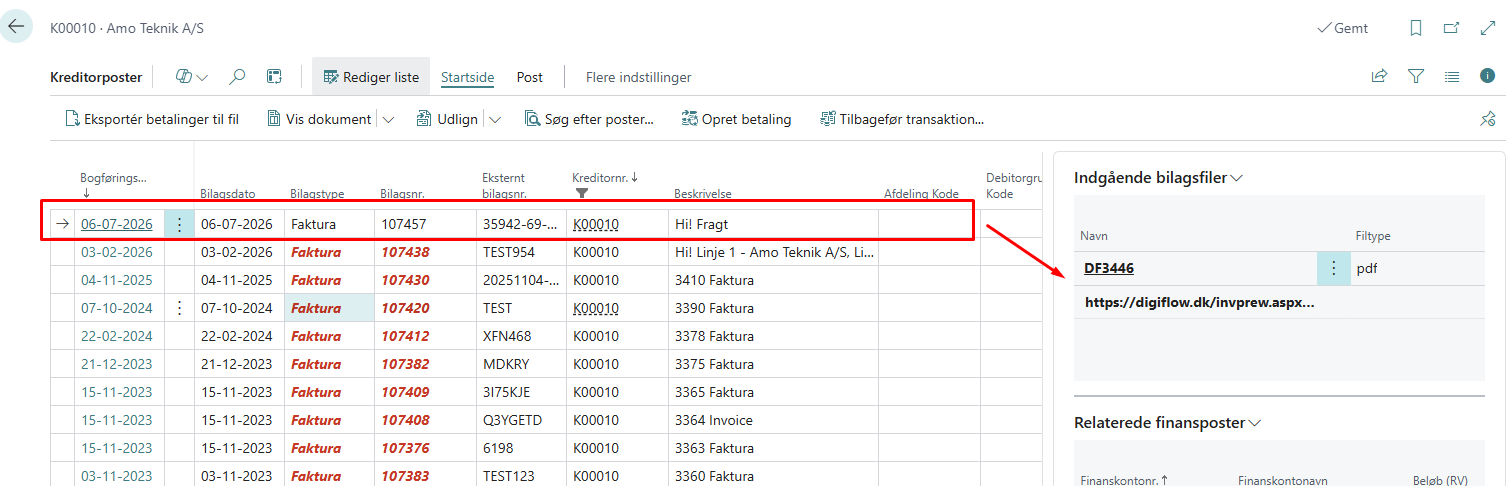Click external number 3I75KJE cell
Screen dimensions: 1511x486
tap(521, 392)
